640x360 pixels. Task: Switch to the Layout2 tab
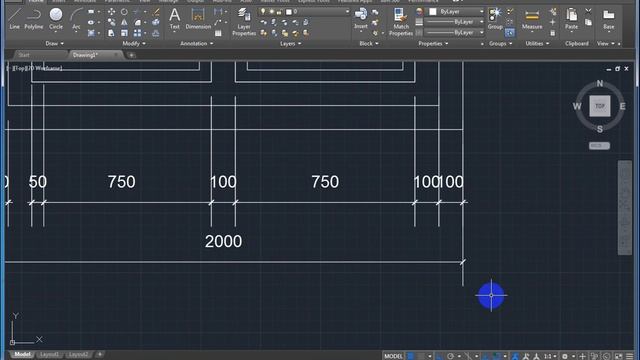(78, 354)
